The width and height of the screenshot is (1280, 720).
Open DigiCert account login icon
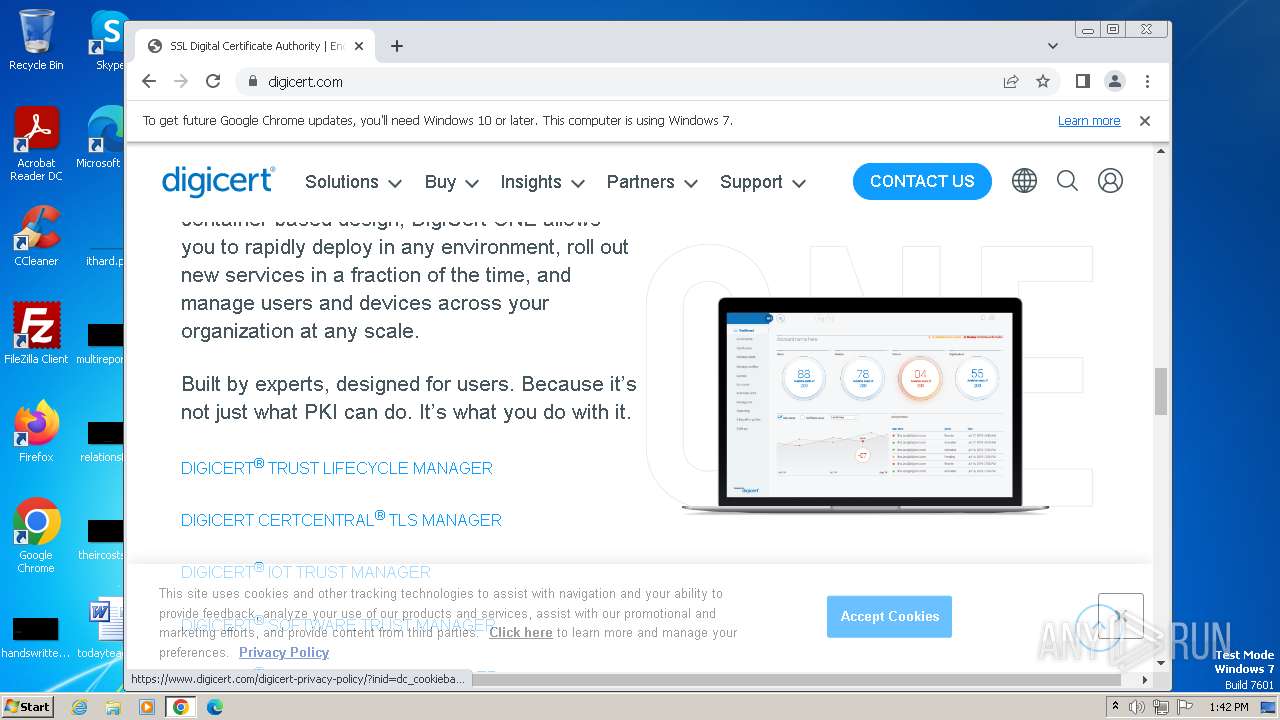[x=1110, y=181]
